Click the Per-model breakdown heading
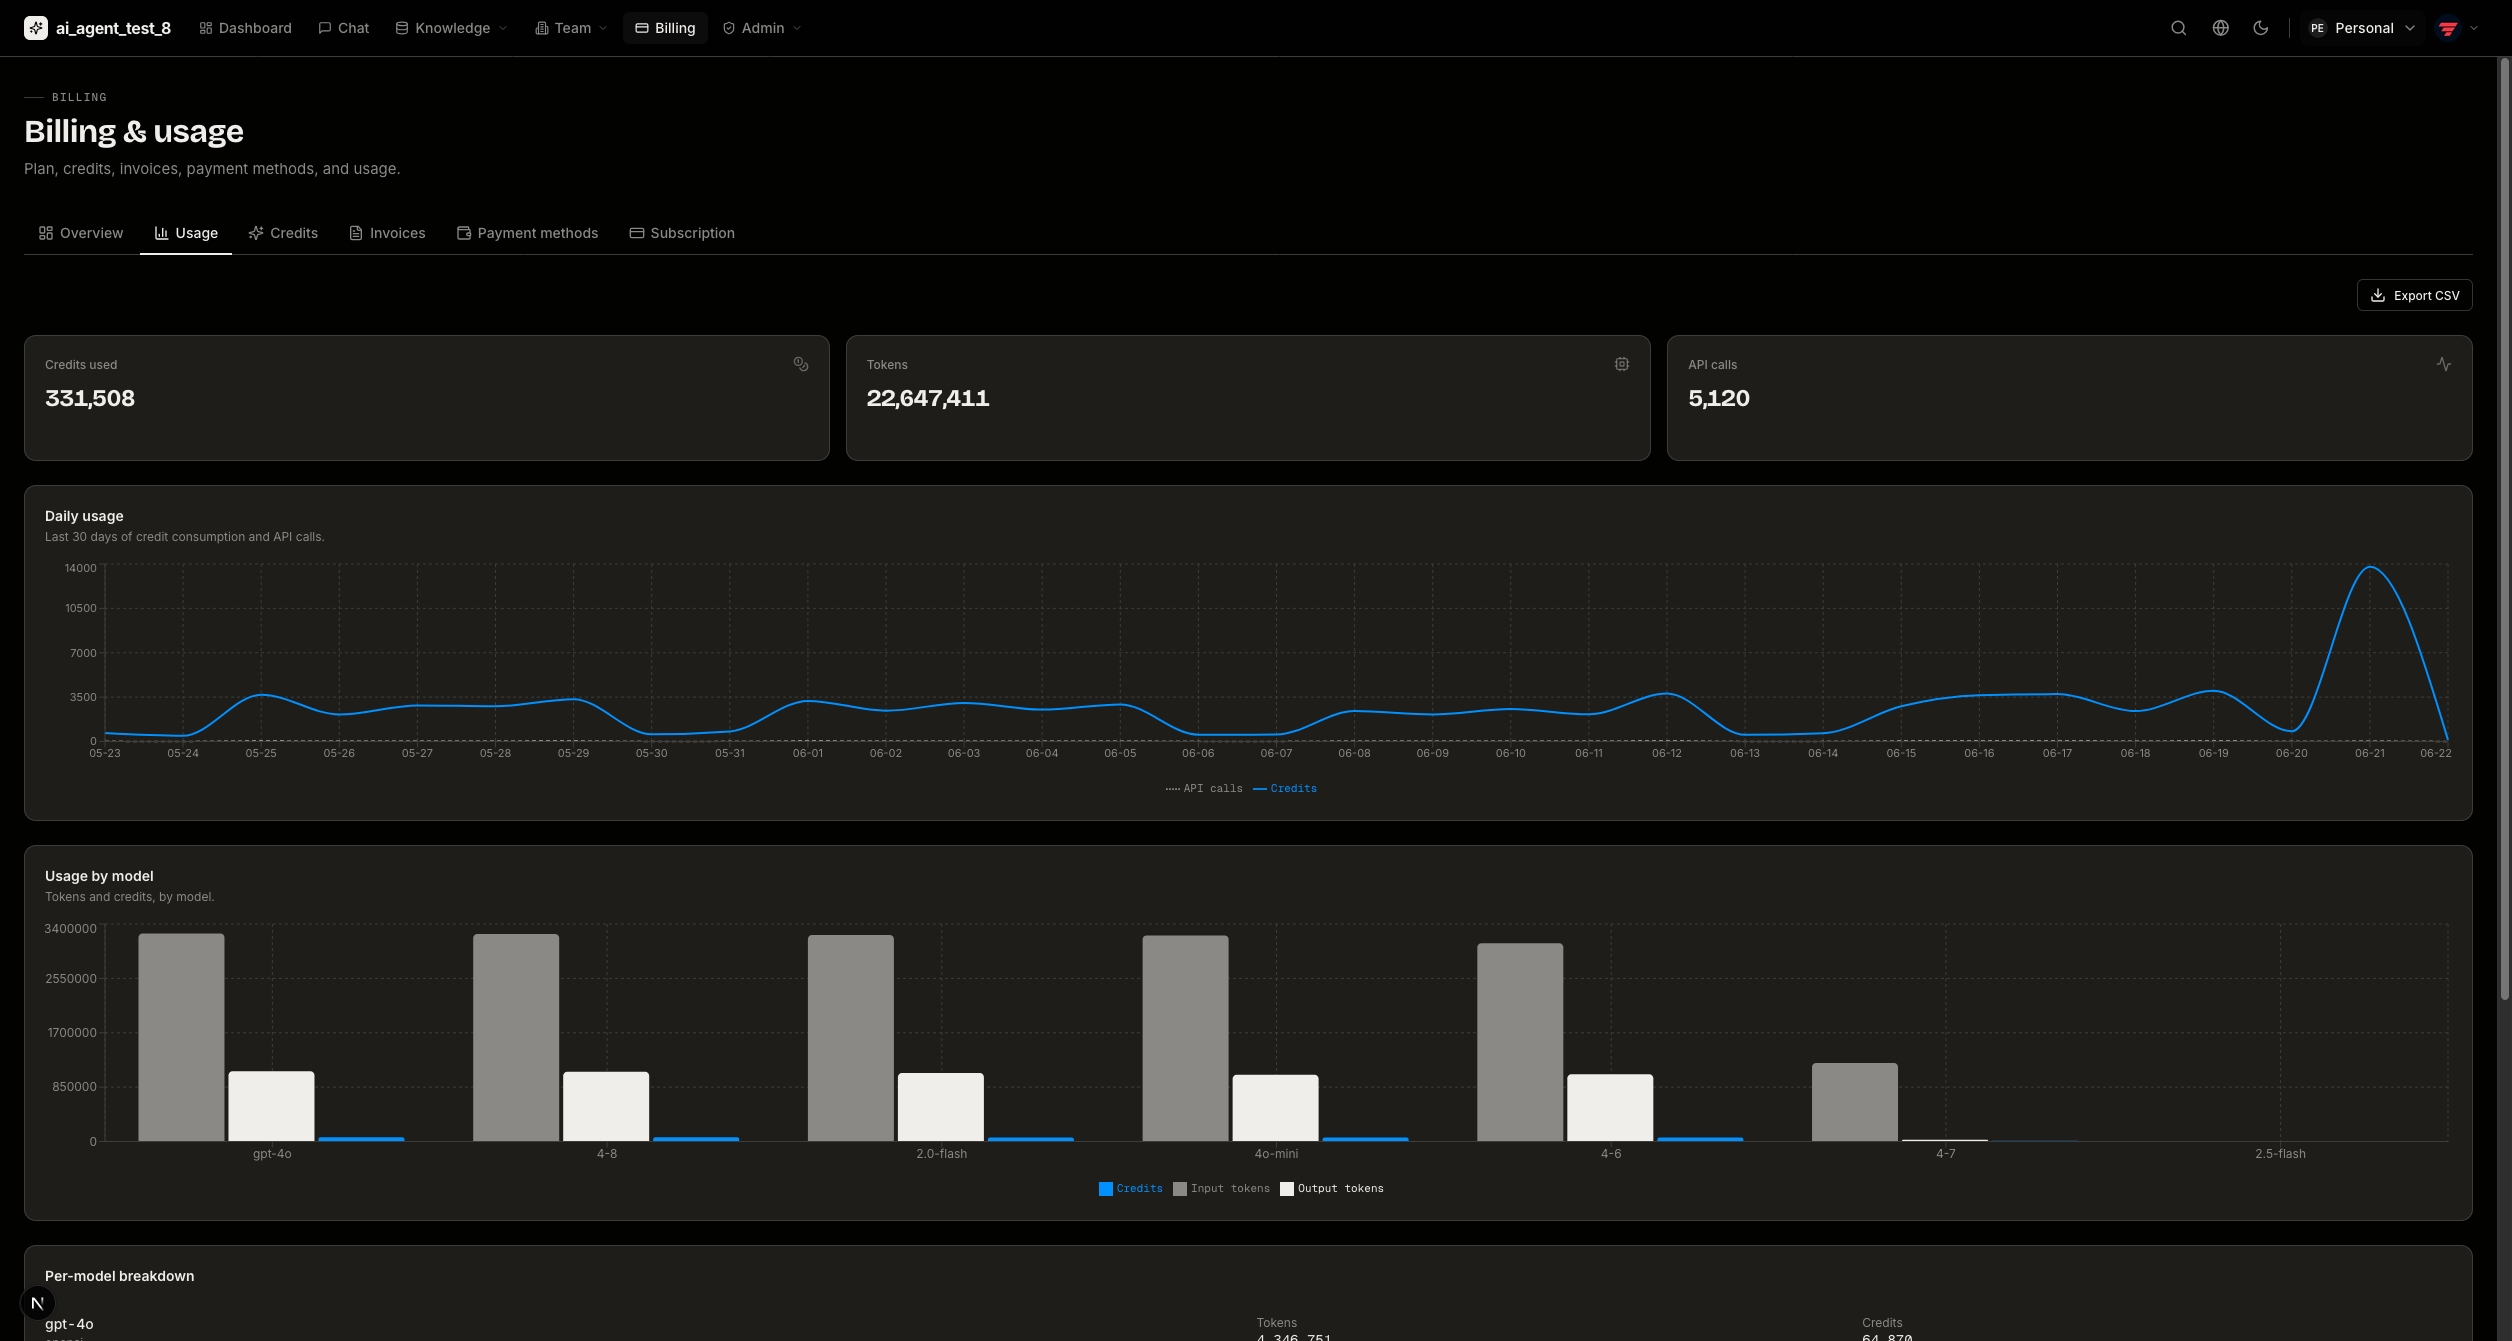 119,1276
